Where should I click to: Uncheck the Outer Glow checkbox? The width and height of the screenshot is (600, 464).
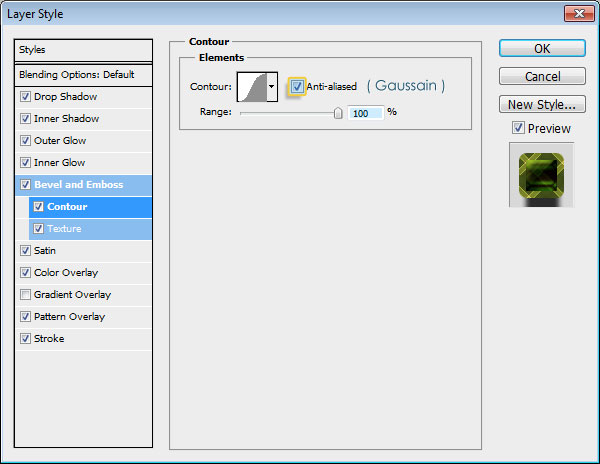click(x=25, y=141)
